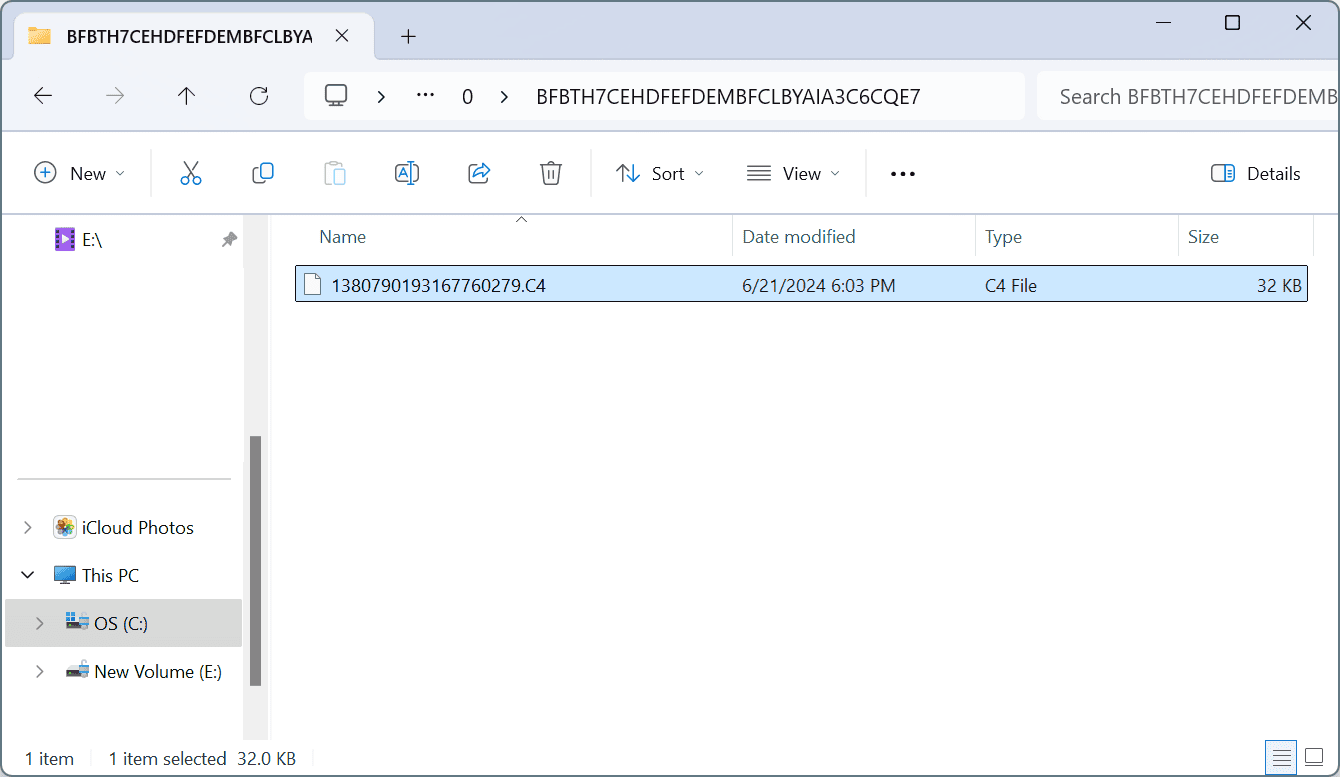Viewport: 1340px width, 777px height.
Task: Navigate up one folder level
Action: tap(187, 96)
